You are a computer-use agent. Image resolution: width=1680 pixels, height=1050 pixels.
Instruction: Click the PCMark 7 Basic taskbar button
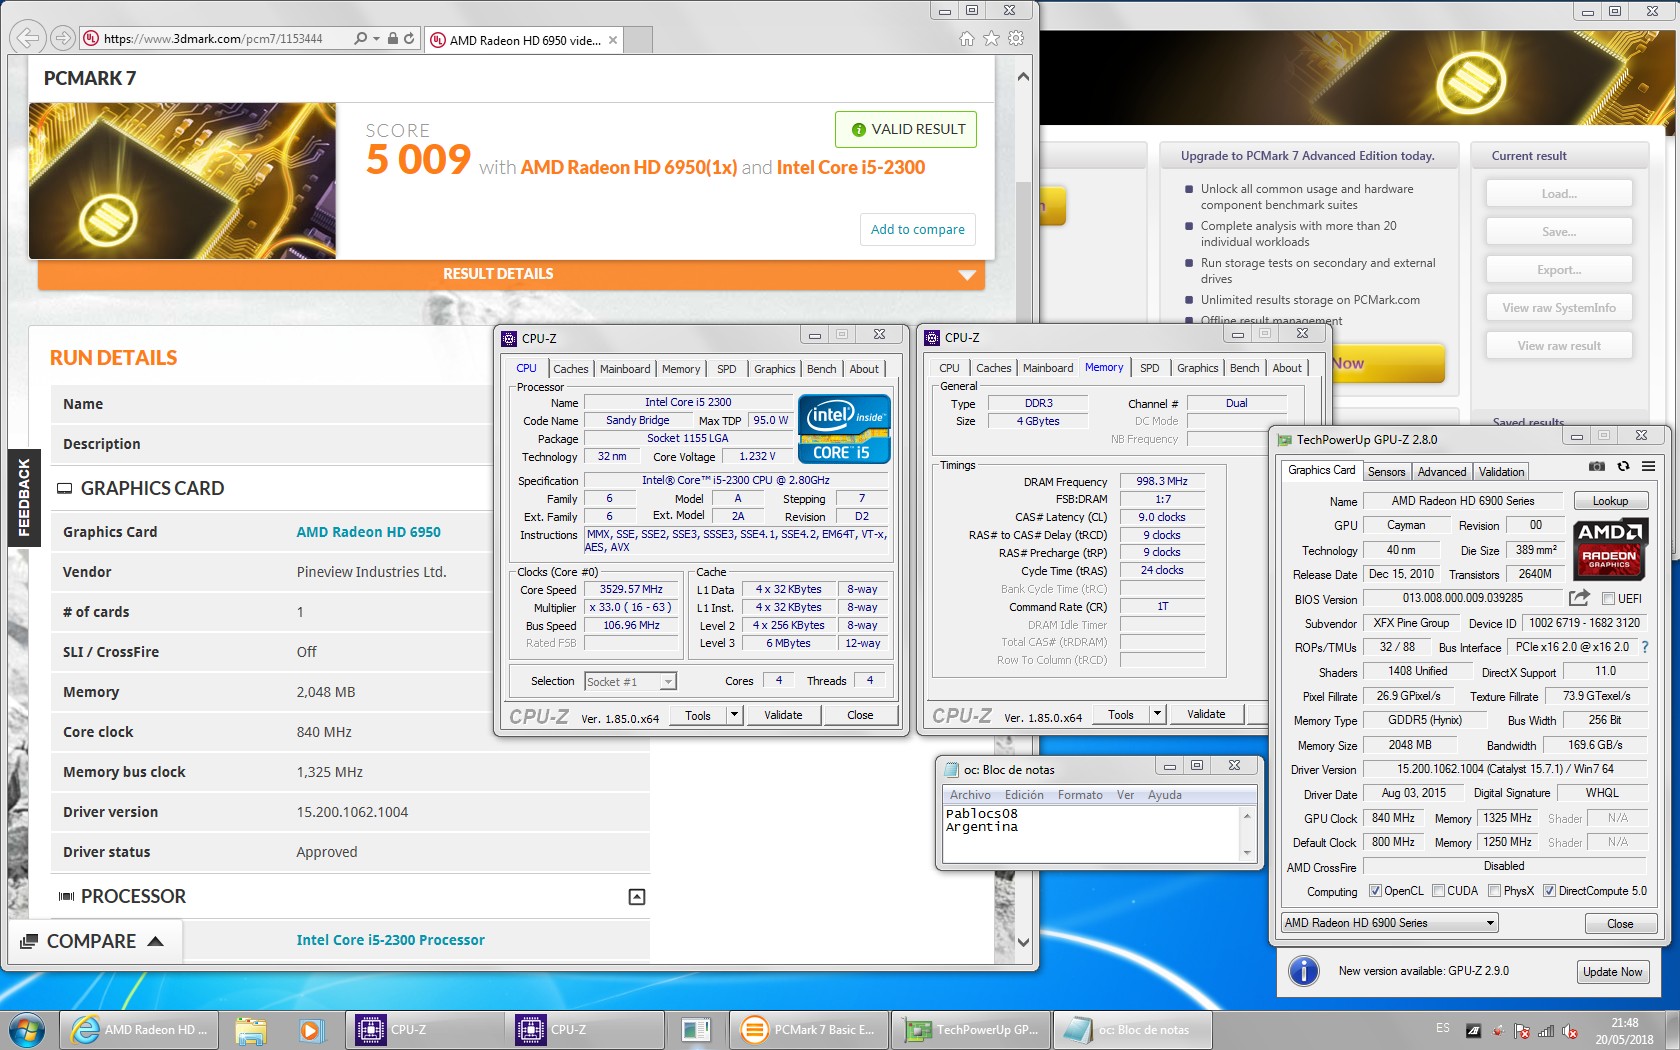click(x=808, y=1029)
